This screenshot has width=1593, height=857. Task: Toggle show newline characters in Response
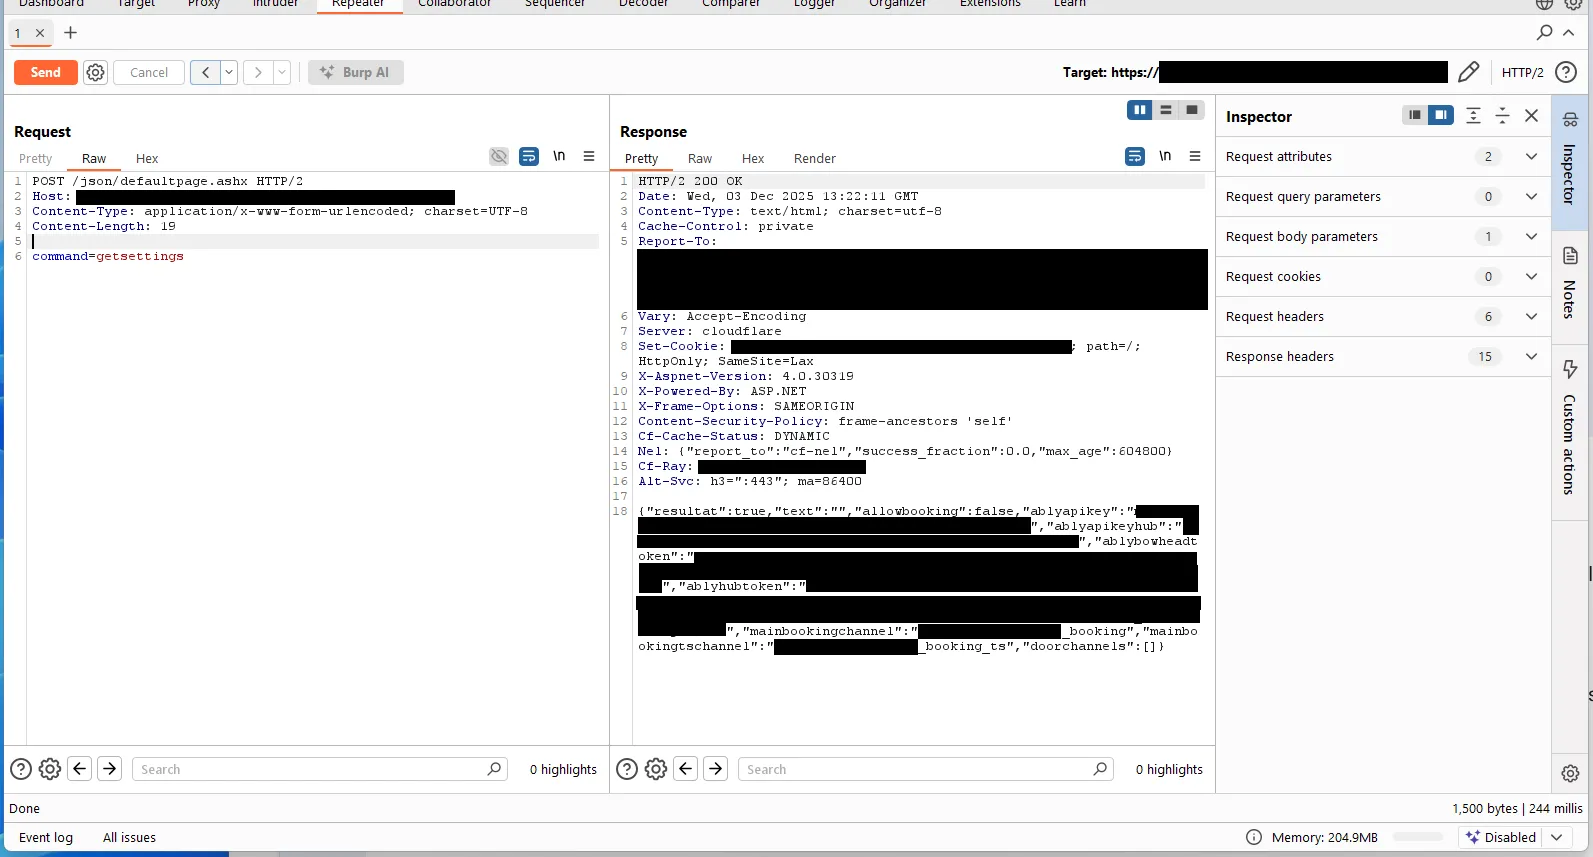pos(1165,156)
